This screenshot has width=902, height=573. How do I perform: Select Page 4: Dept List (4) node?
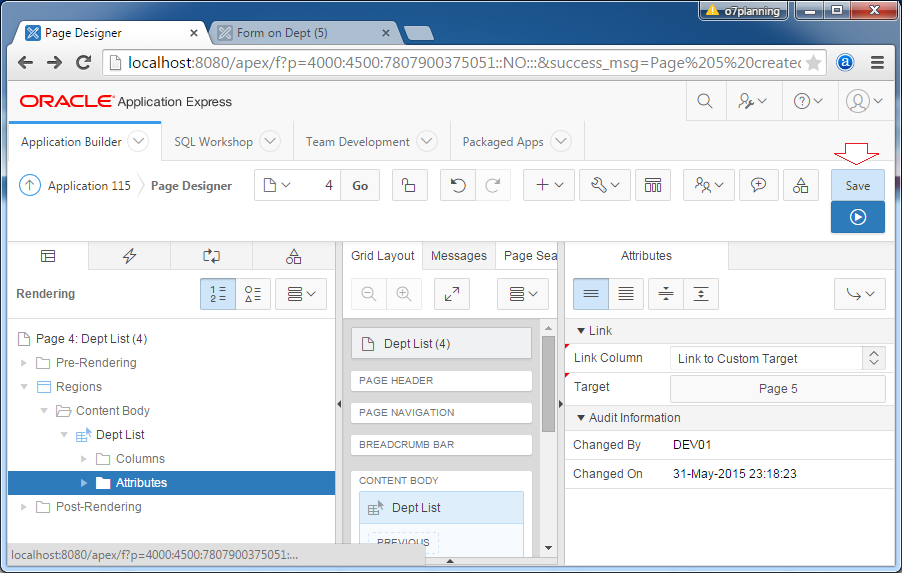pos(91,339)
